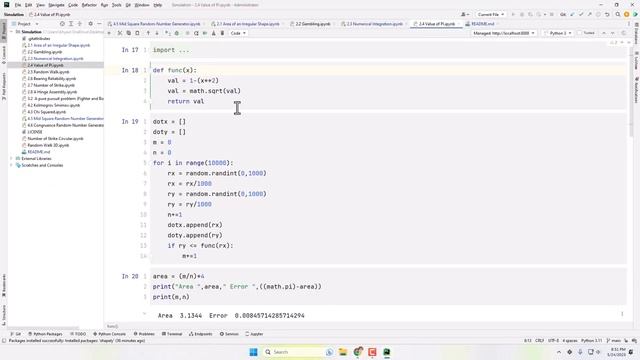Open the Problems tool window
Image resolution: width=640 pixels, height=360 pixels.
point(144,334)
